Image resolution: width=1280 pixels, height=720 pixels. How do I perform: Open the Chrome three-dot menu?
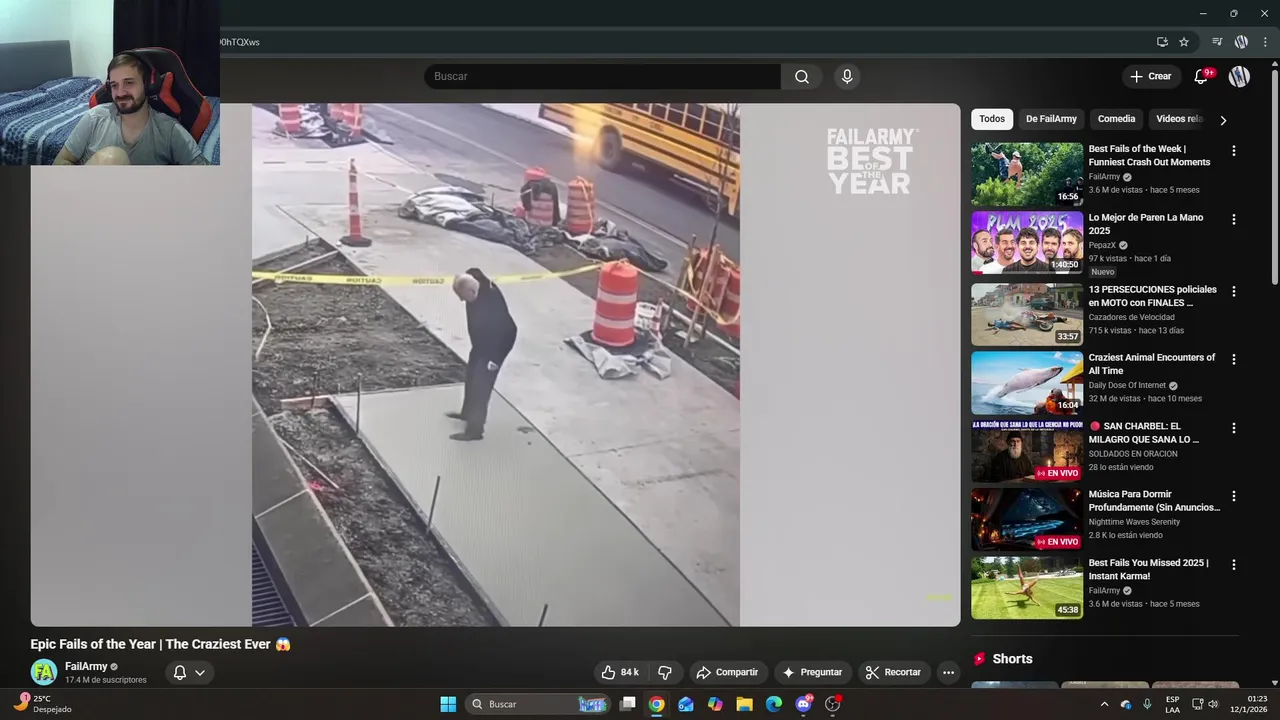click(1265, 42)
